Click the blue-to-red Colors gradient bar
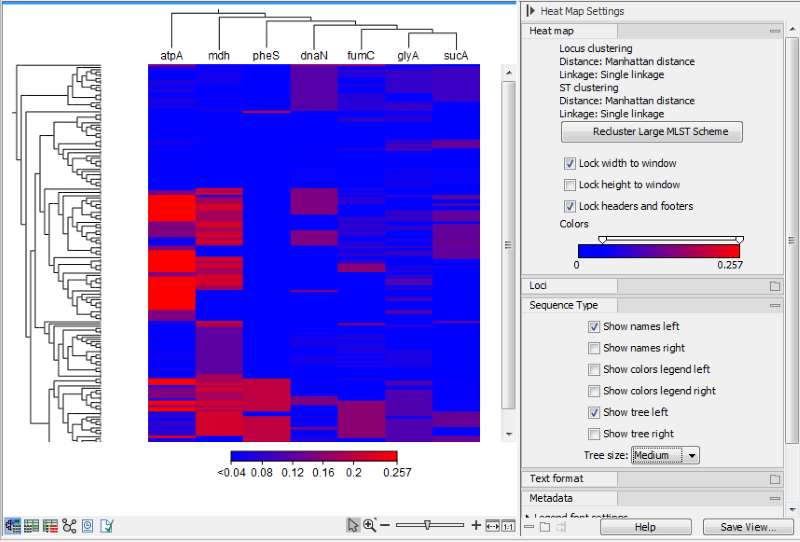Image resolution: width=800 pixels, height=542 pixels. pos(659,250)
